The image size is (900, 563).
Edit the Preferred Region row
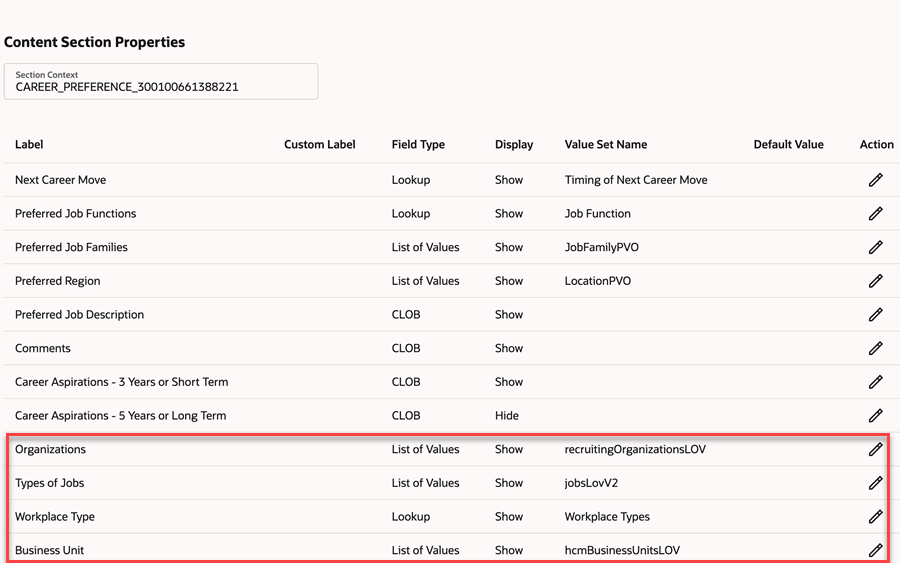875,281
